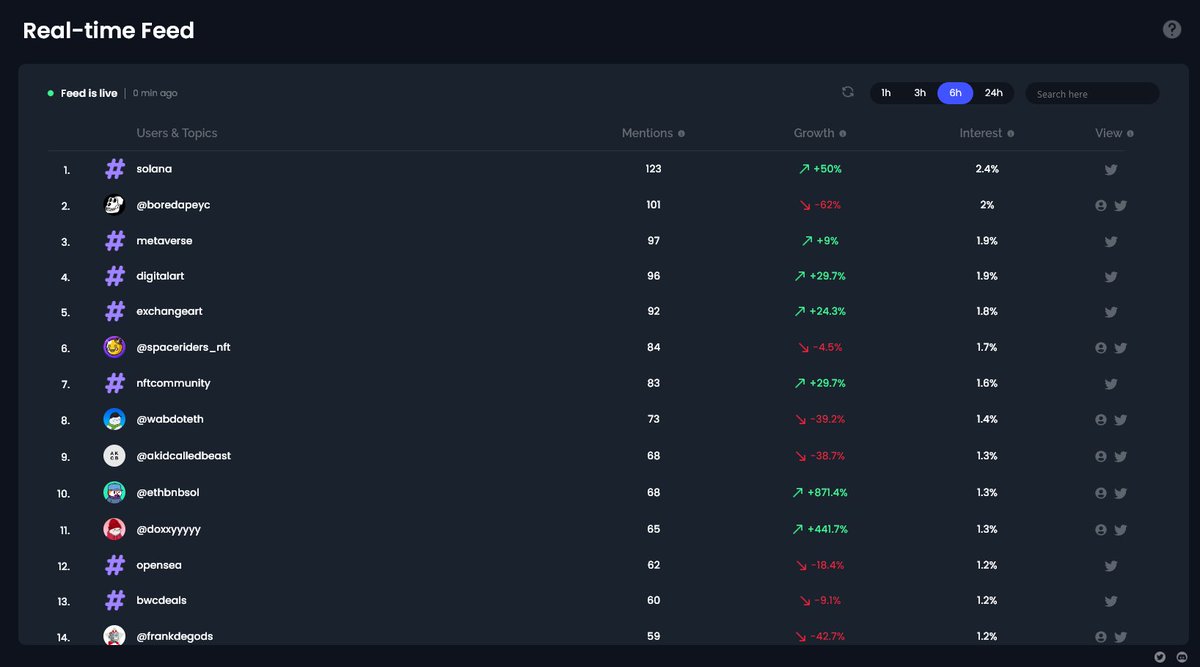Select the 24h time range
The height and width of the screenshot is (667, 1200).
coord(993,93)
